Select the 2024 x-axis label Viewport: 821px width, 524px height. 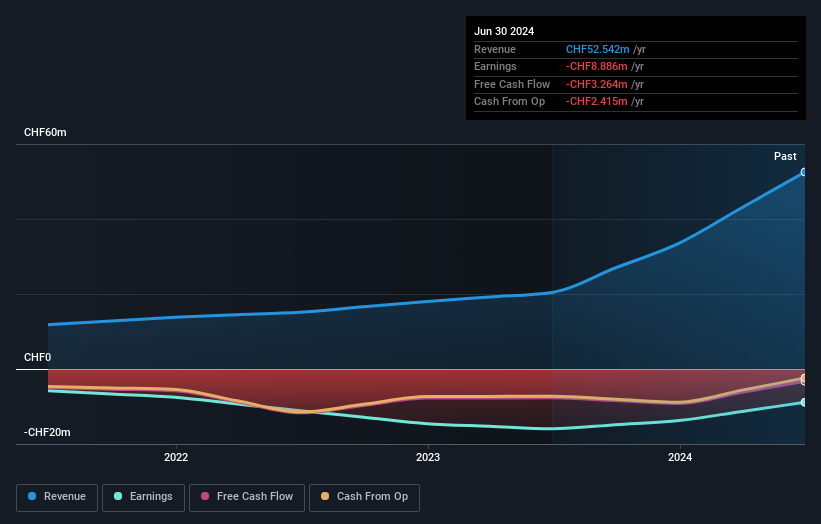tap(680, 458)
